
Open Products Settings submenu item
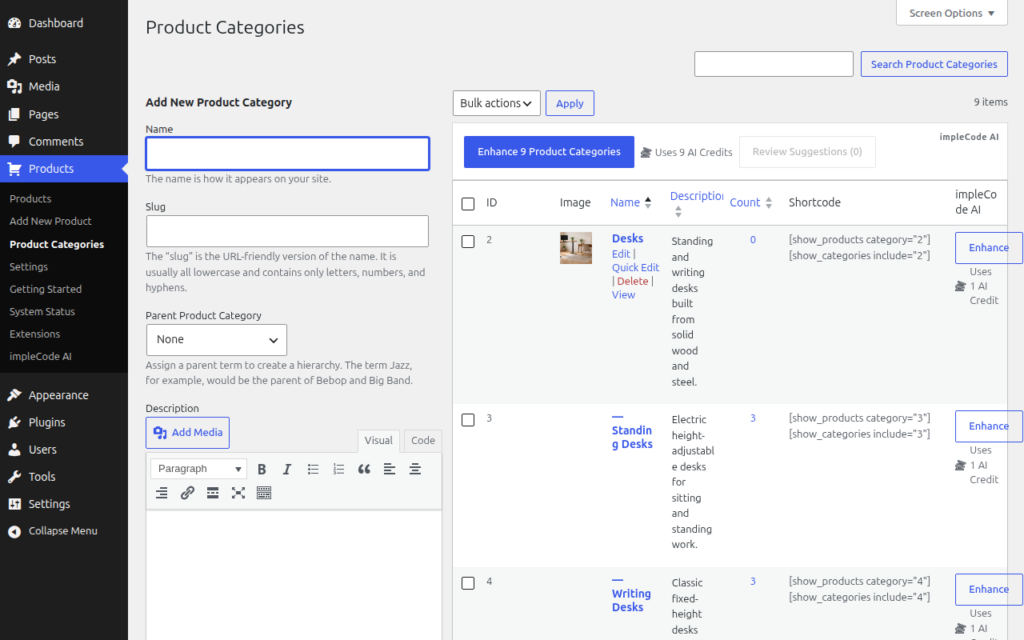pyautogui.click(x=29, y=266)
